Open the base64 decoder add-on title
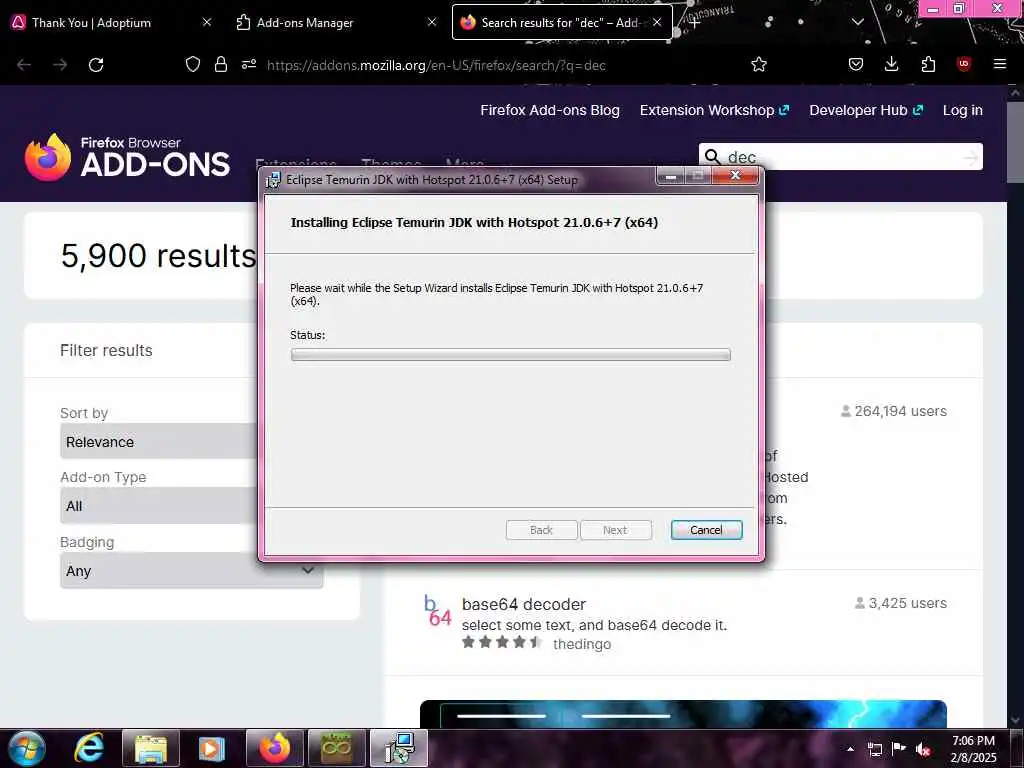The width and height of the screenshot is (1024, 768). click(x=524, y=604)
